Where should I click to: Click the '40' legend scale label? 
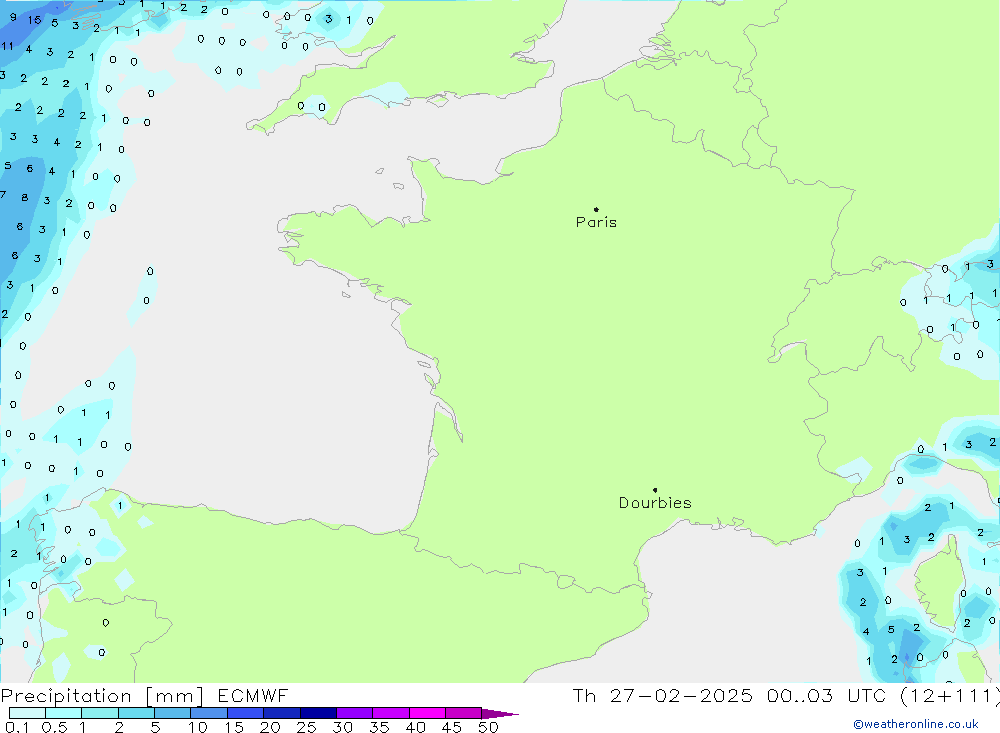pyautogui.click(x=415, y=727)
